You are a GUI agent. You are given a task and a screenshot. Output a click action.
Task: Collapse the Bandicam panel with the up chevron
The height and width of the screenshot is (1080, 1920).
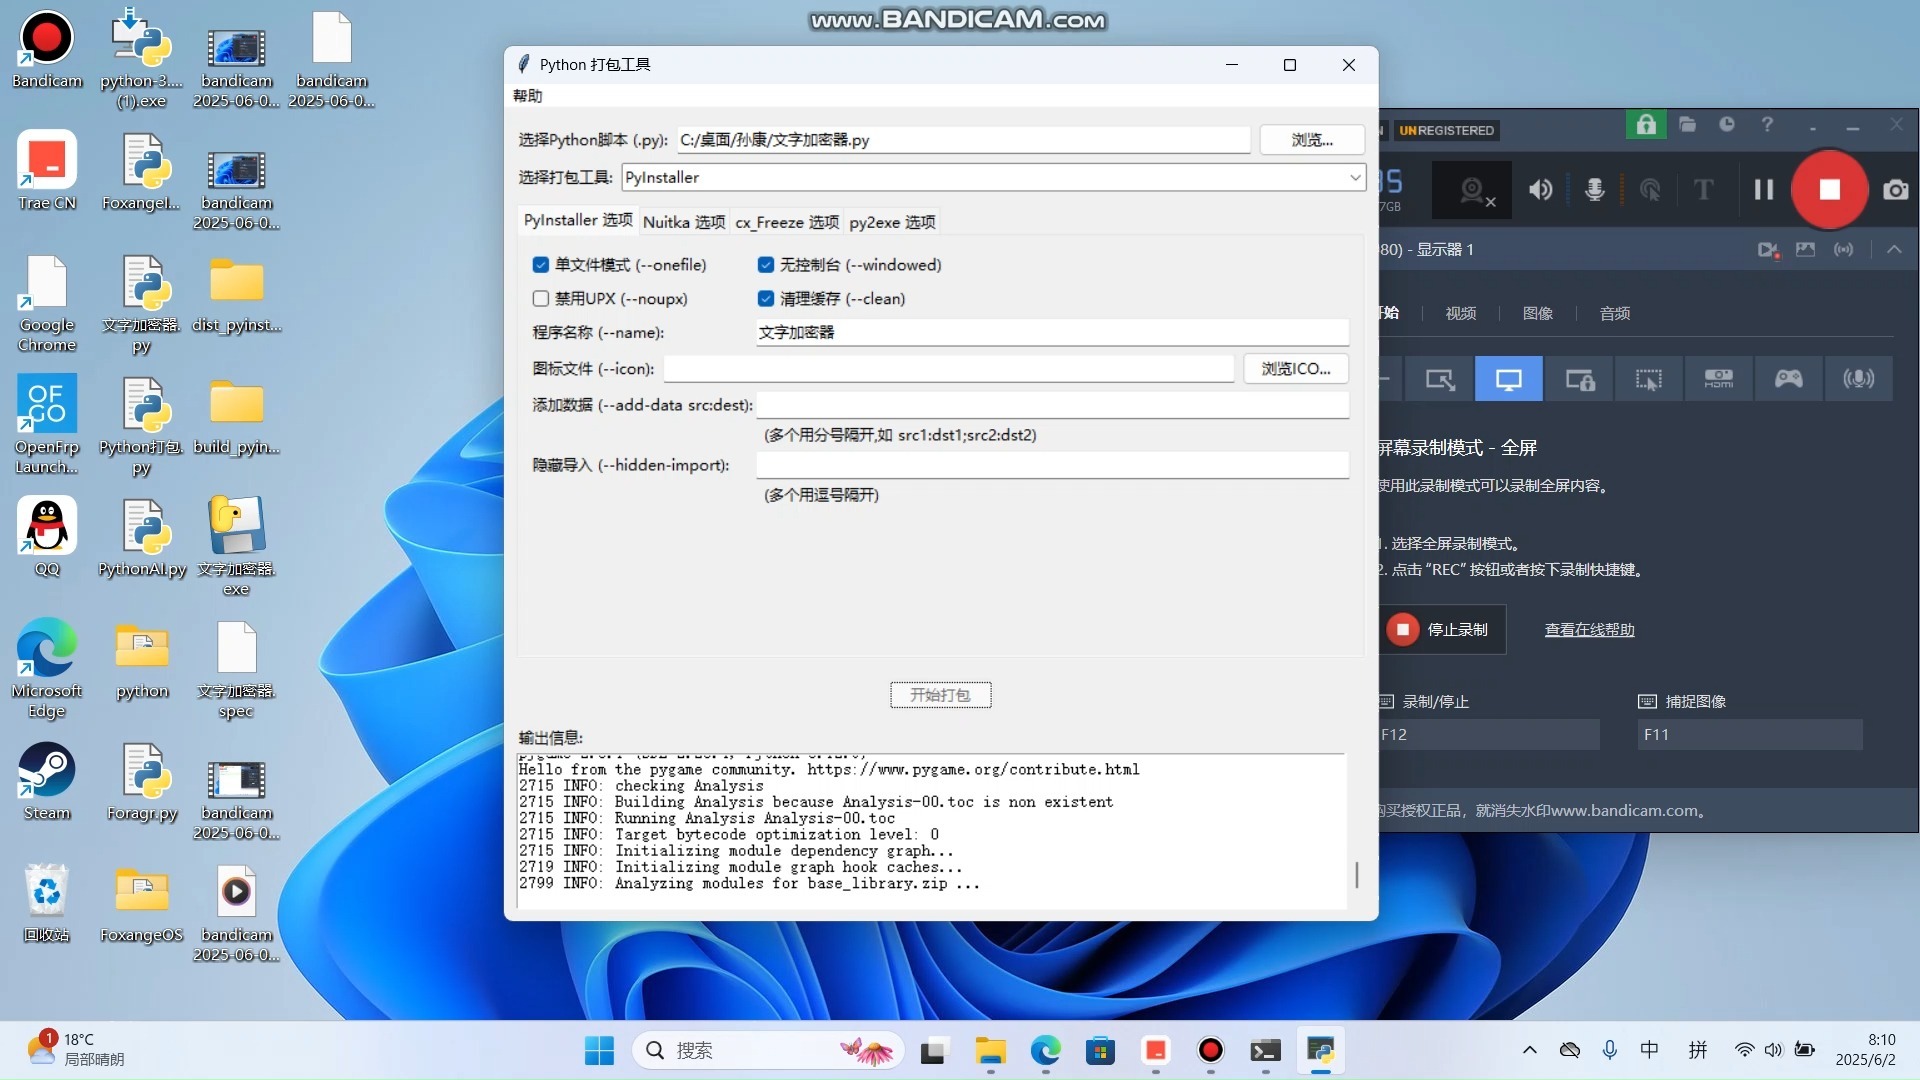[x=1894, y=249]
